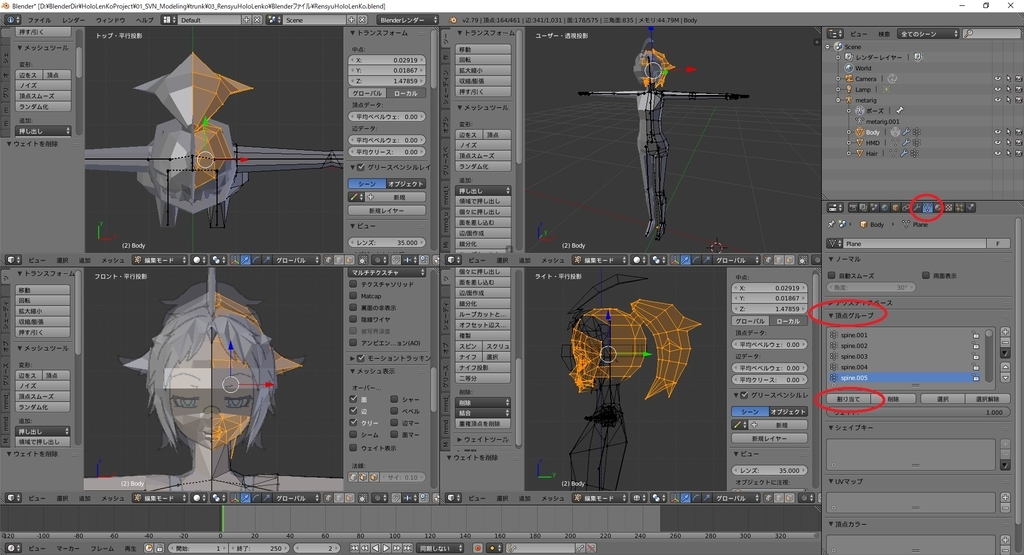
Task: Click the 削除 button beside 割り当て
Action: click(893, 399)
